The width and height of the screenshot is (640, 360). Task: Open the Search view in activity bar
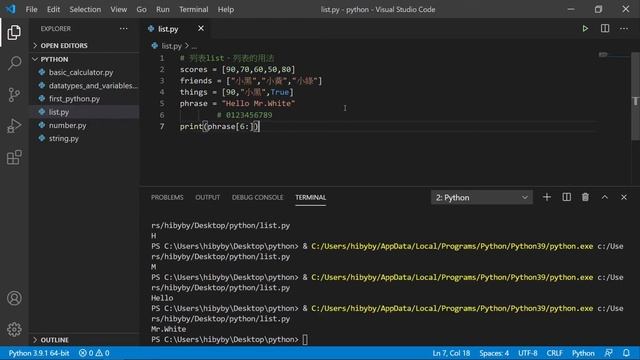click(x=14, y=63)
